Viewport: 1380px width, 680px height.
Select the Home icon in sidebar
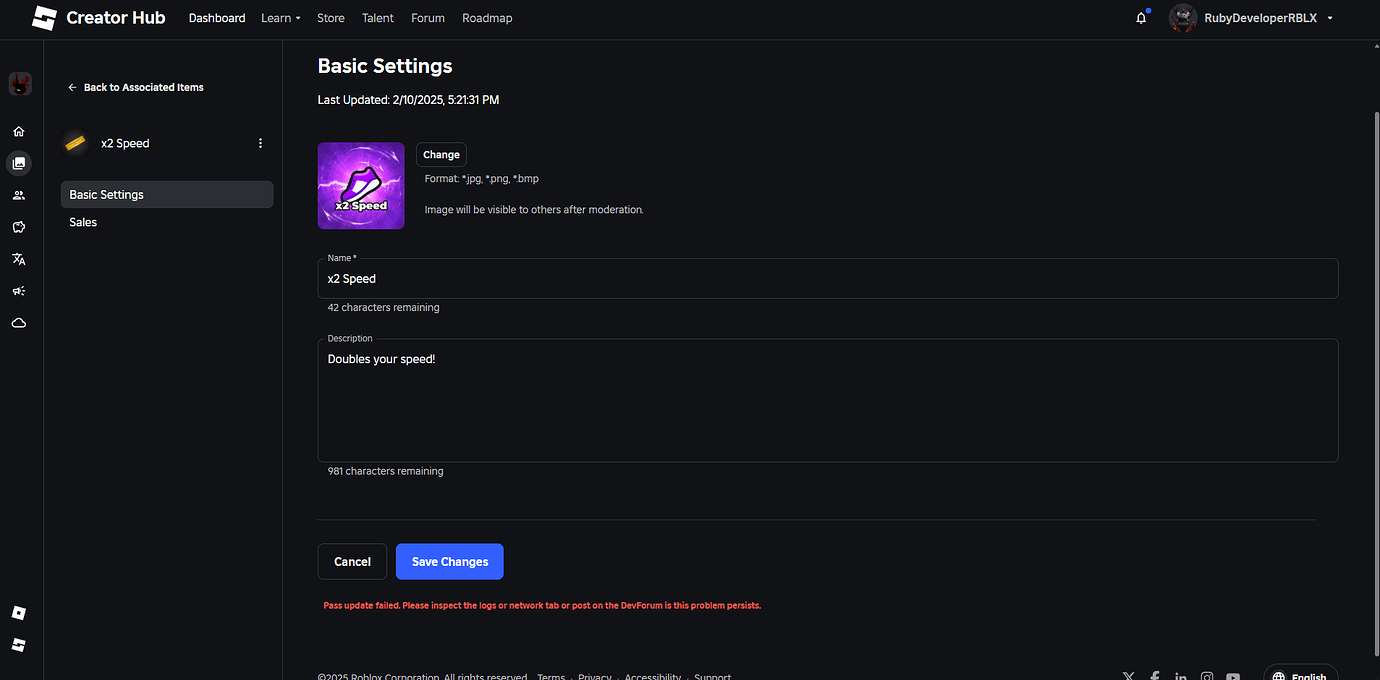click(18, 131)
